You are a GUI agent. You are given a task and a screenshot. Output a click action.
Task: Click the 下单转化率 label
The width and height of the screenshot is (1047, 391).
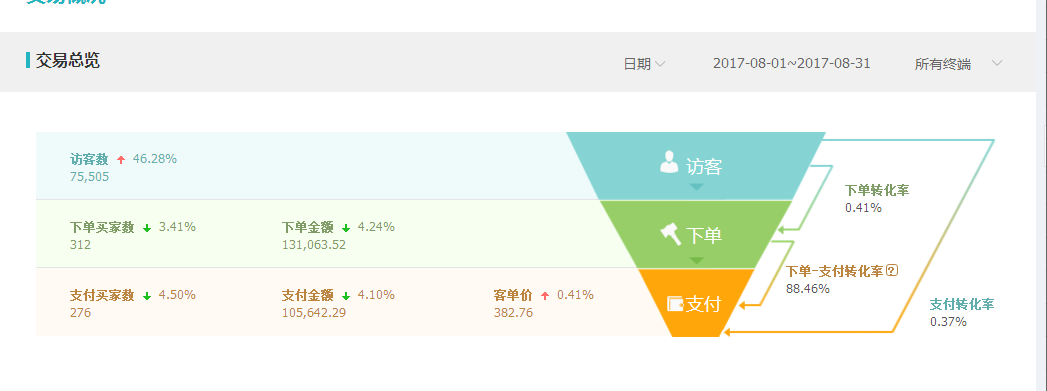coord(877,190)
